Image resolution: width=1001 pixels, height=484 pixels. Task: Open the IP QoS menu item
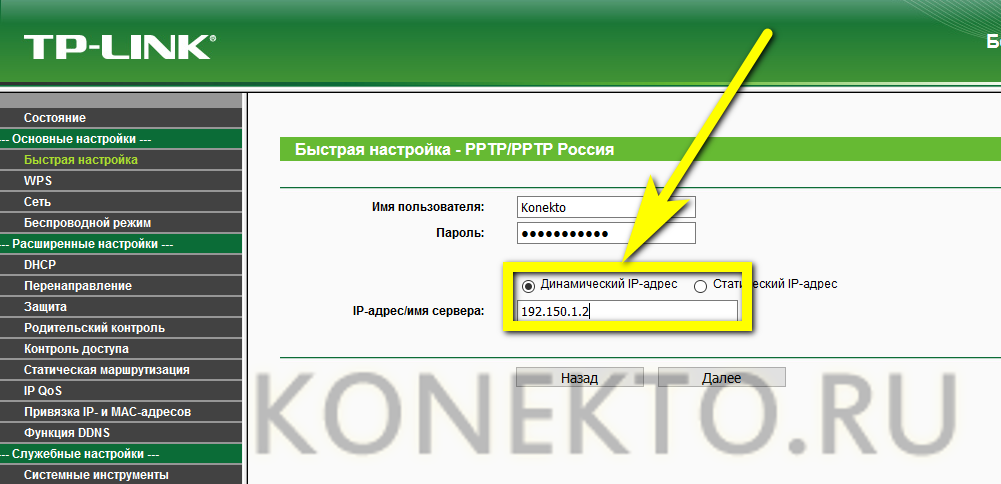(121, 390)
